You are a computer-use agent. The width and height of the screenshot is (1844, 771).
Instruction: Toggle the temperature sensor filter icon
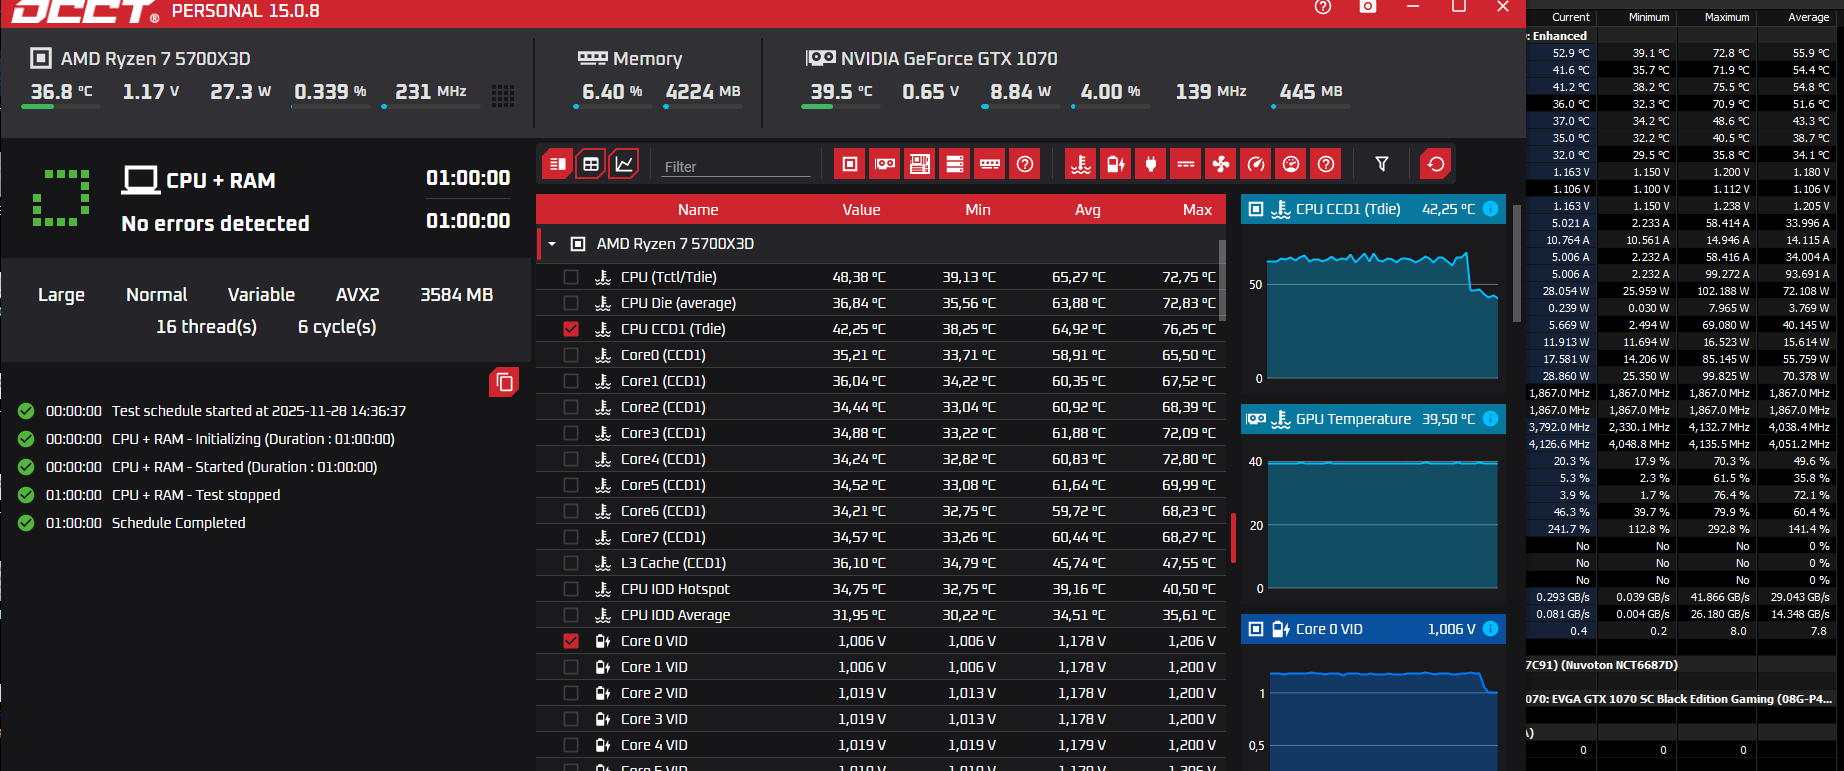pyautogui.click(x=1081, y=164)
